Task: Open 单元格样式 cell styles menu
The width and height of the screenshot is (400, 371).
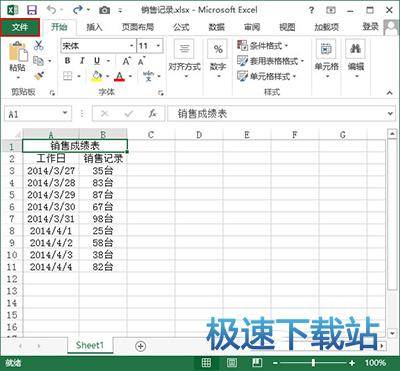Action: (267, 76)
